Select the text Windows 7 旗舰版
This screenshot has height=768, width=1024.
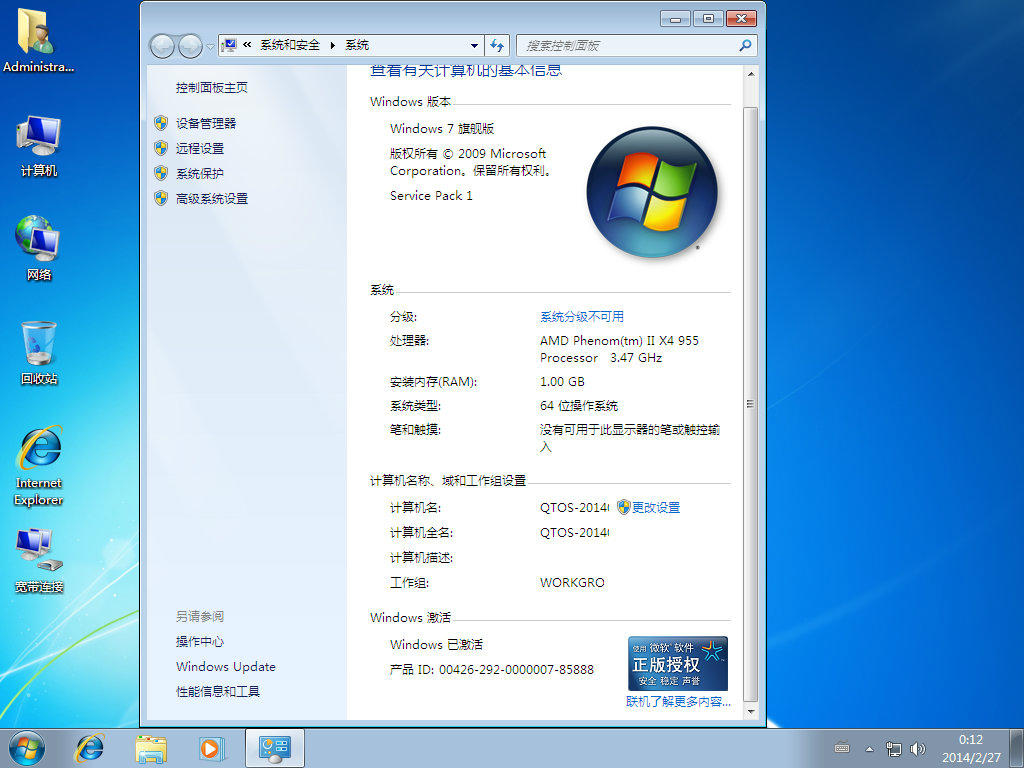point(442,129)
